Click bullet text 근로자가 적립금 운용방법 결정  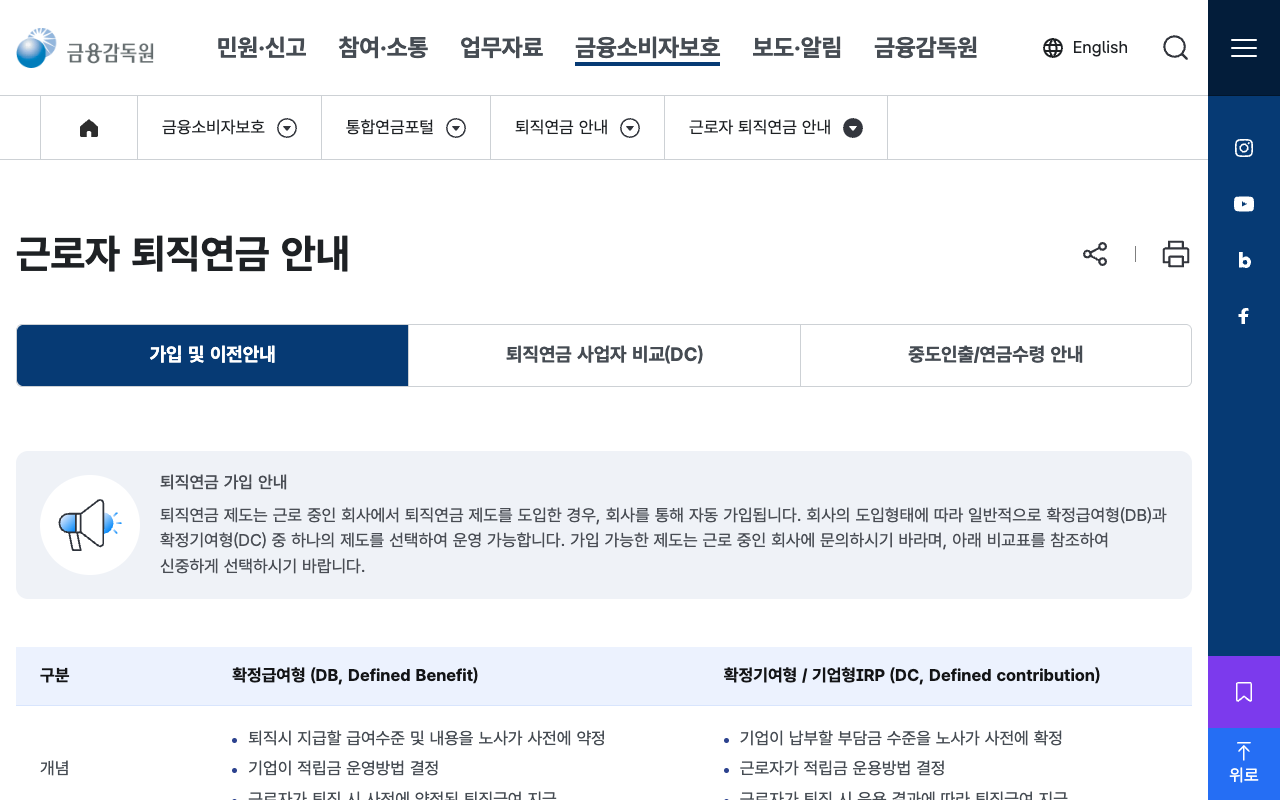coord(842,768)
